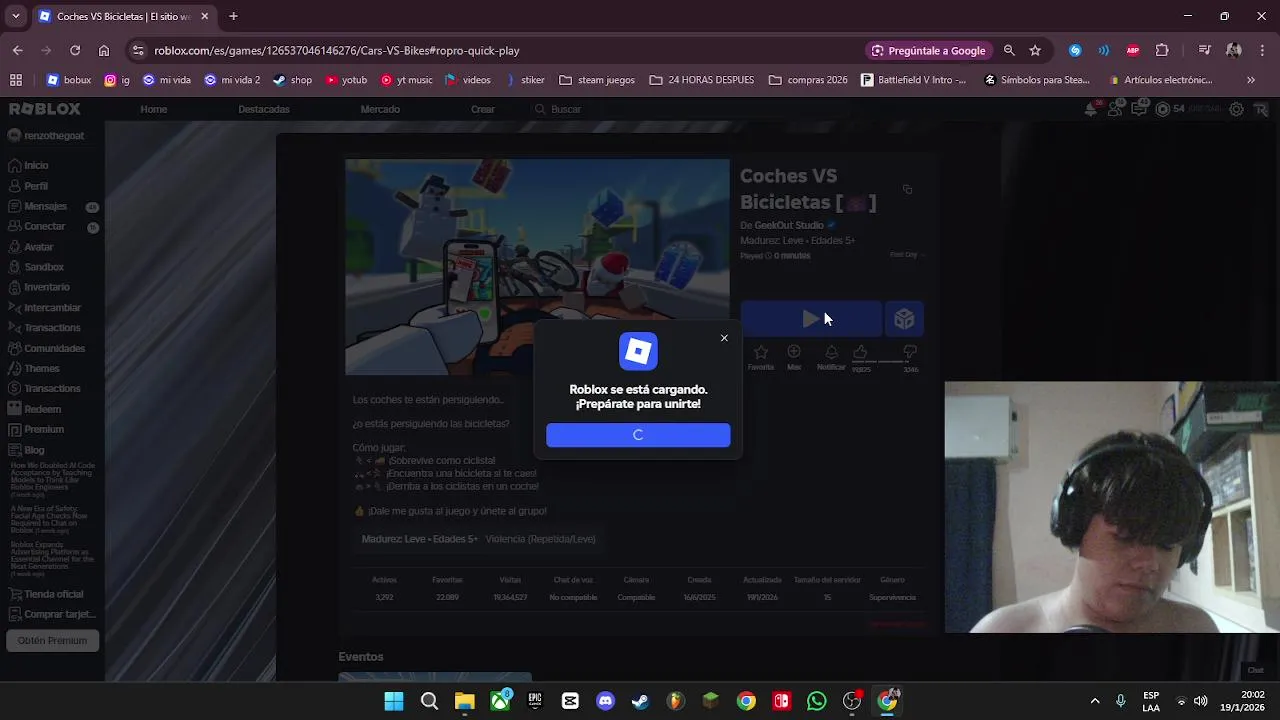The width and height of the screenshot is (1280, 720).
Task: Click the Obtén Premium button
Action: 52,640
